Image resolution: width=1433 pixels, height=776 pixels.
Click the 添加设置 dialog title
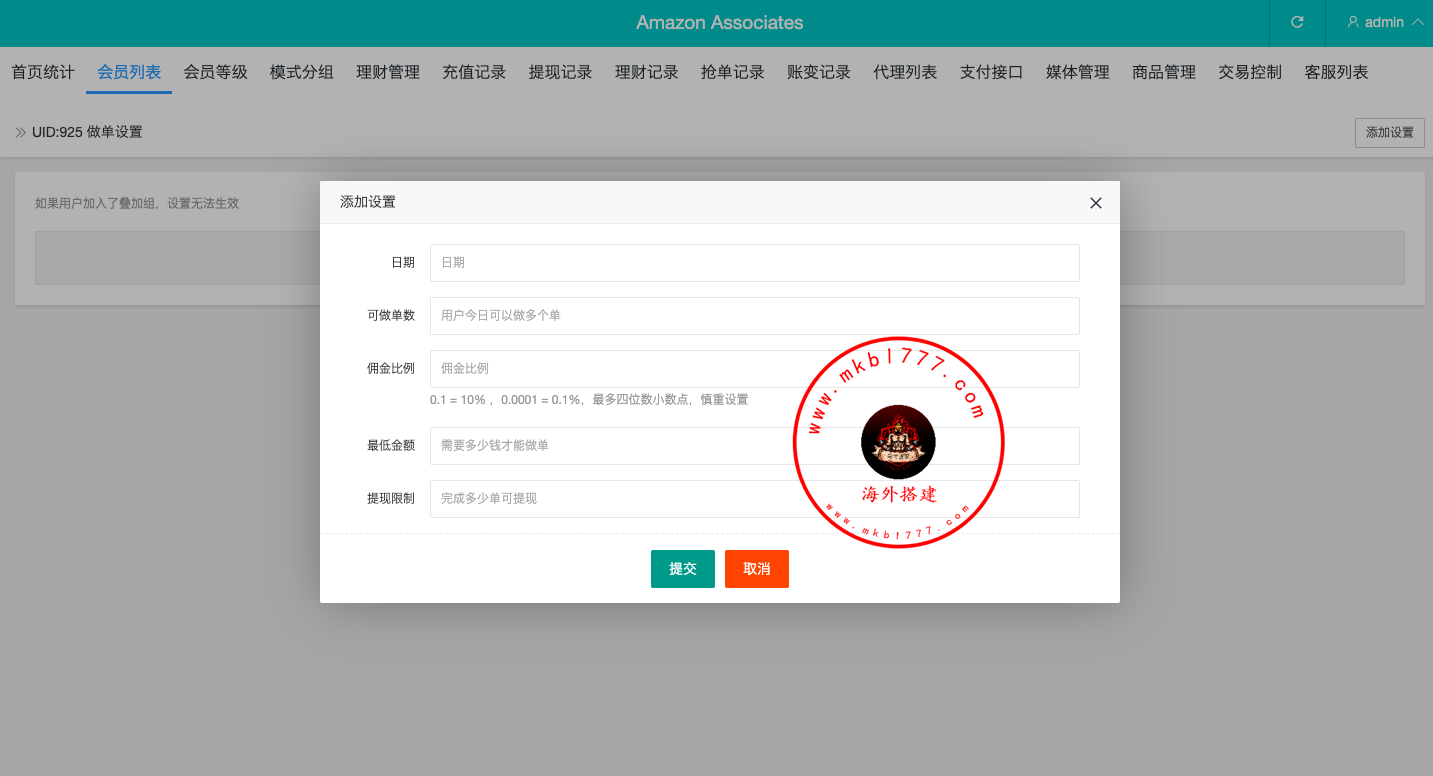click(368, 202)
